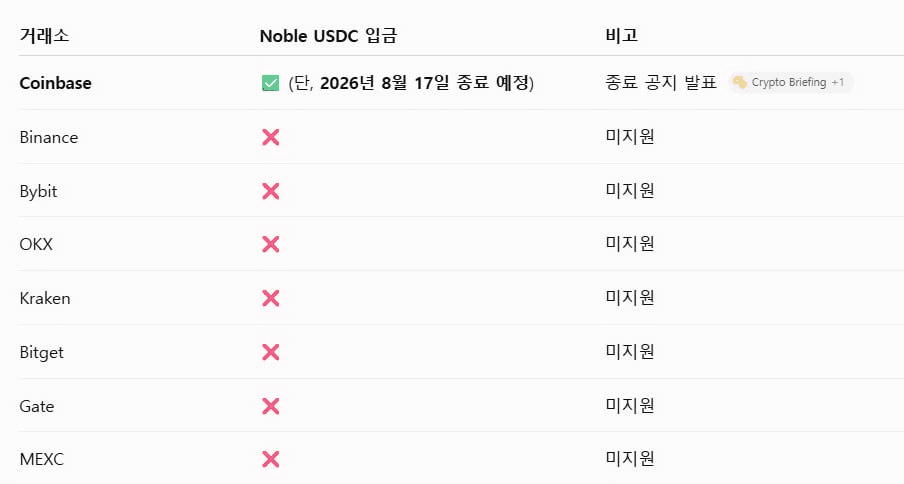The width and height of the screenshot is (904, 484).
Task: Click the 종료 공지 발표 note text
Action: pyautogui.click(x=661, y=82)
